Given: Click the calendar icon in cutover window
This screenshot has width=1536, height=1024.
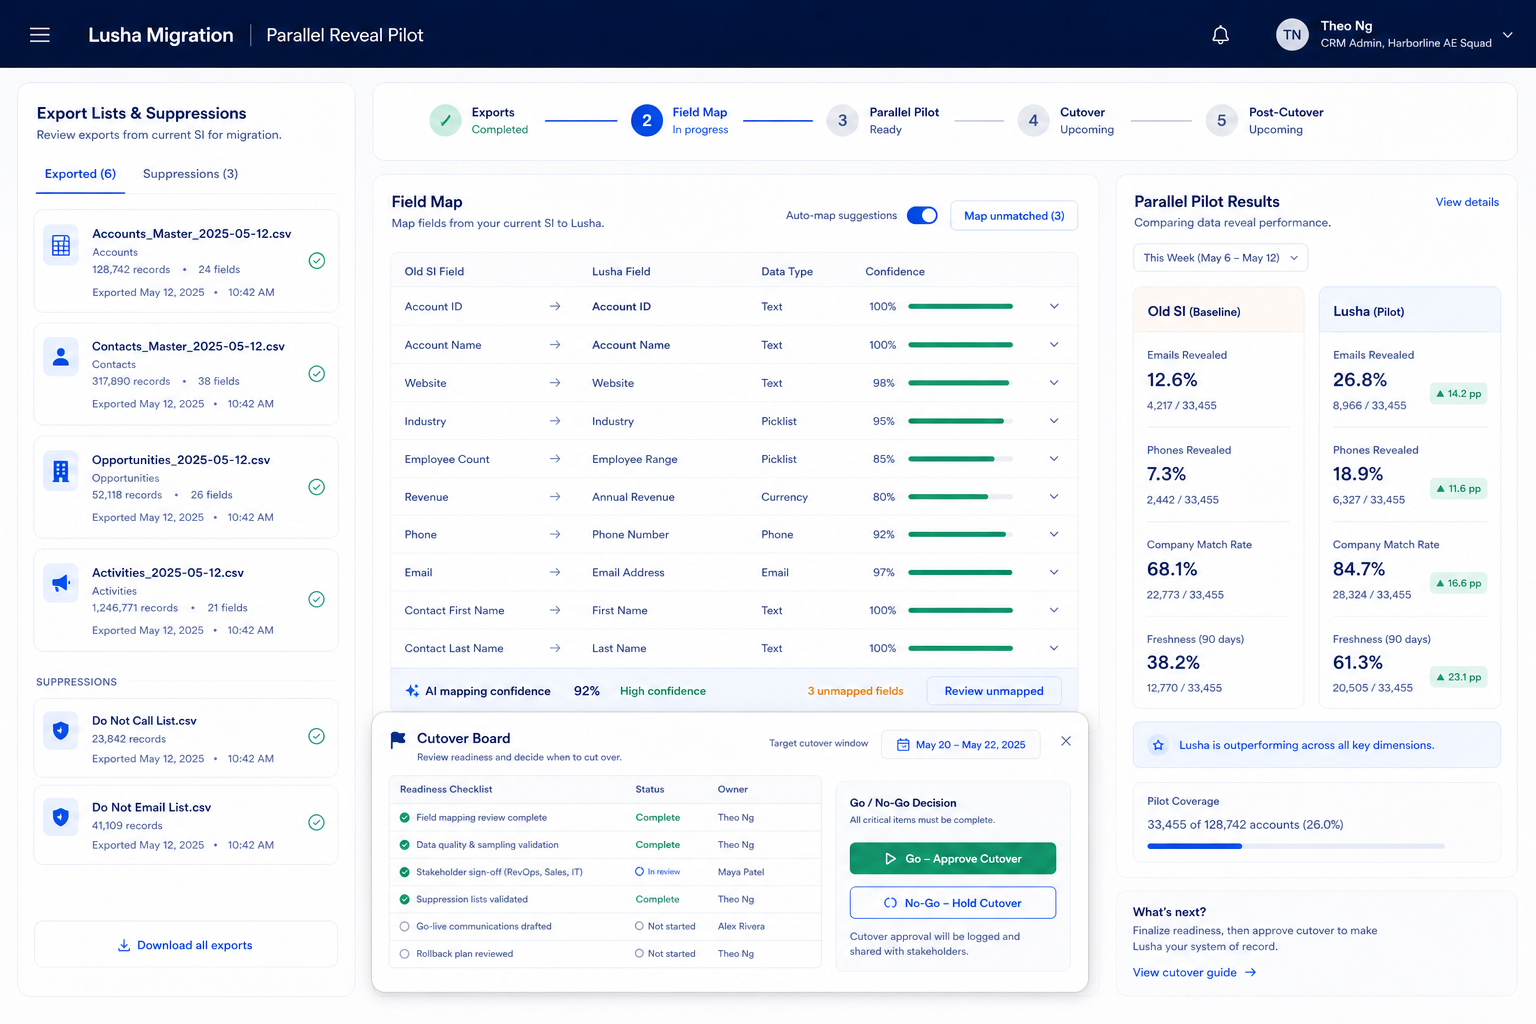Looking at the screenshot, I should (x=903, y=745).
